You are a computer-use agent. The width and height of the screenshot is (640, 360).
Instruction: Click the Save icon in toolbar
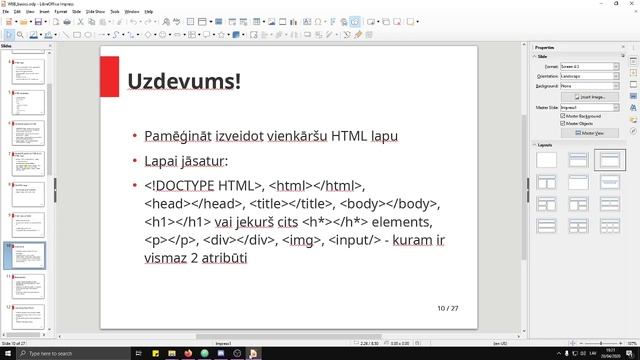pos(38,22)
